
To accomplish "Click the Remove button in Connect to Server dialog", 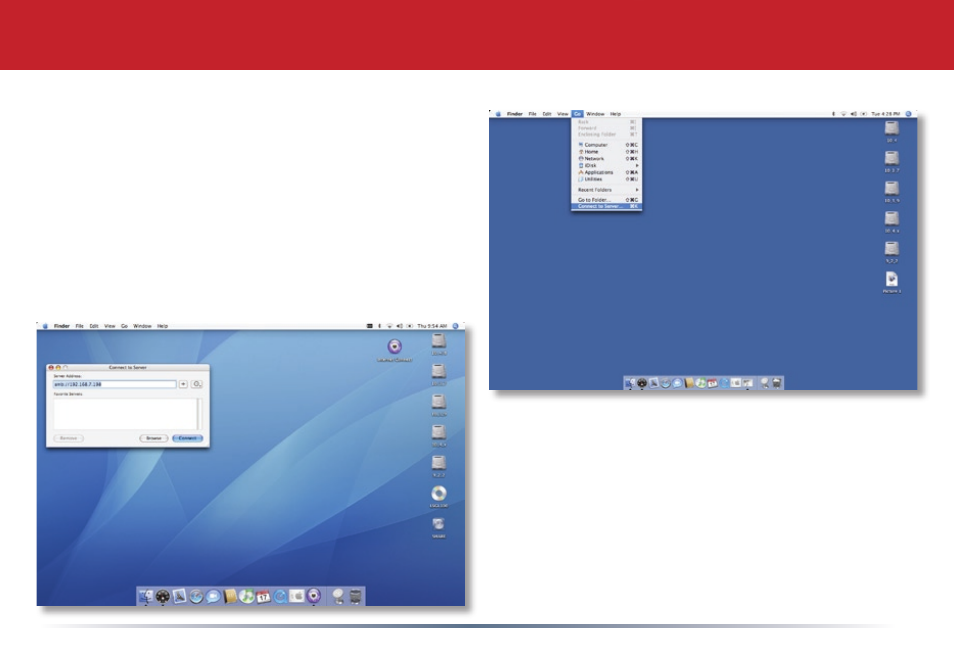I will pos(68,438).
